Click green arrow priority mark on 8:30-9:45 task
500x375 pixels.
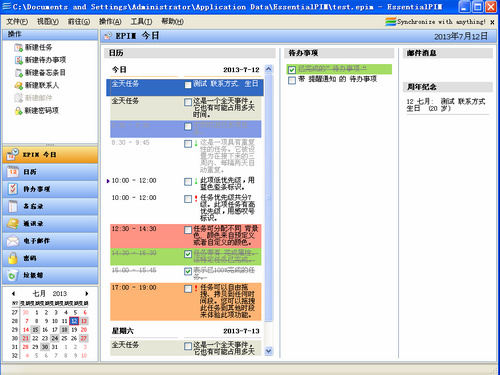[x=196, y=143]
